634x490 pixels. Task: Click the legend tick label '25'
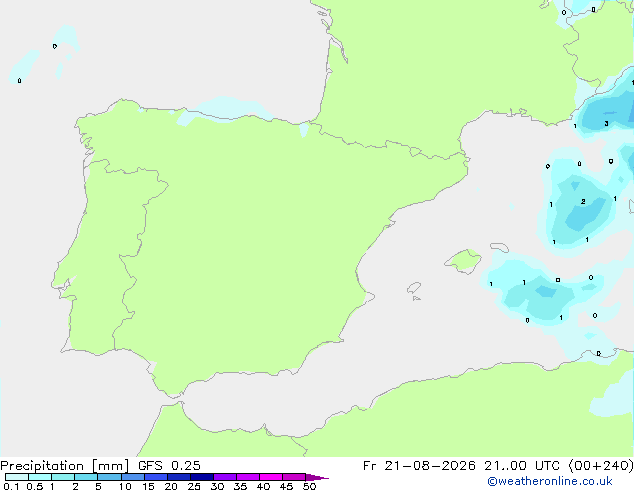point(194,486)
